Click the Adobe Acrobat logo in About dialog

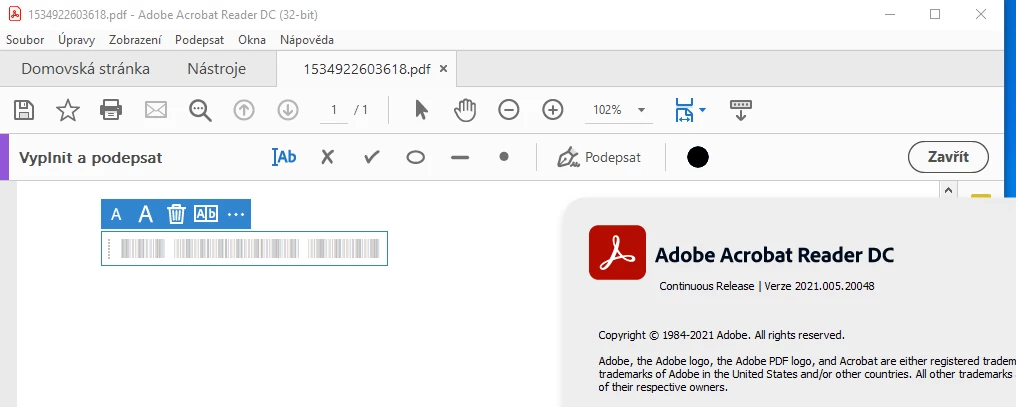tap(617, 253)
